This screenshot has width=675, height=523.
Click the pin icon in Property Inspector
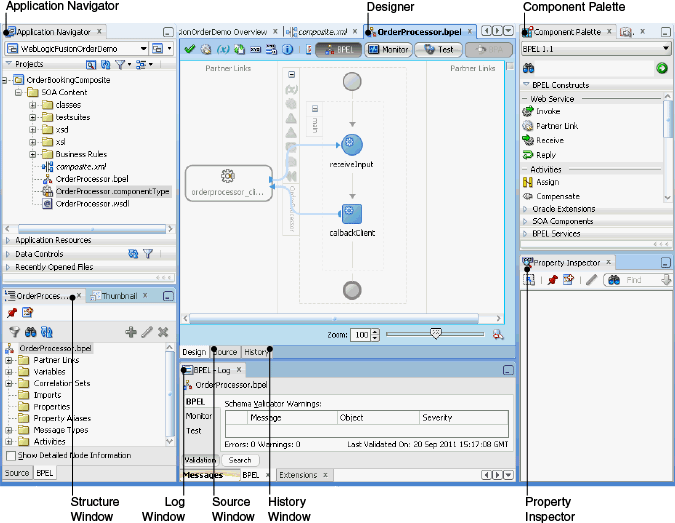[x=552, y=280]
